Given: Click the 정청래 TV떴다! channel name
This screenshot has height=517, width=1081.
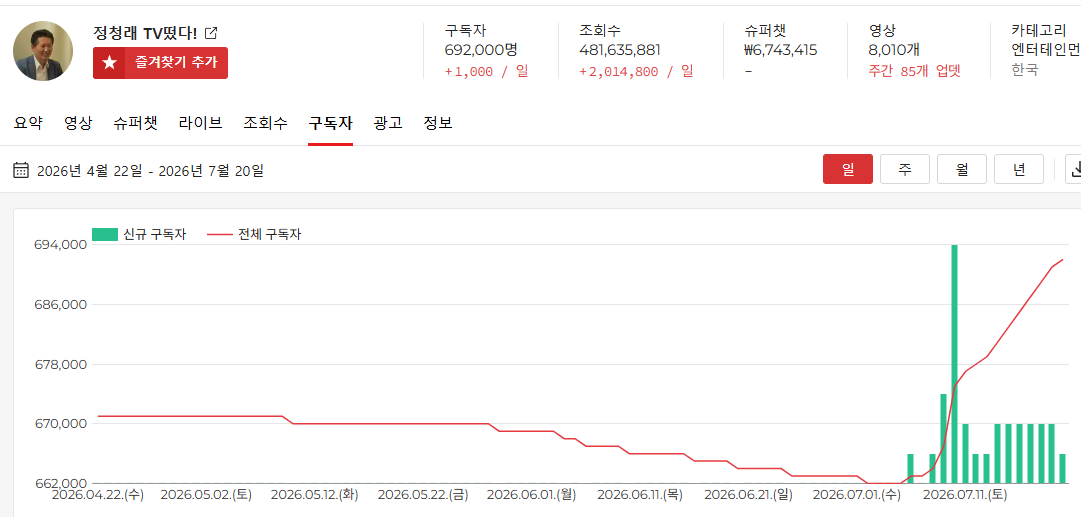Looking at the screenshot, I should [x=145, y=32].
